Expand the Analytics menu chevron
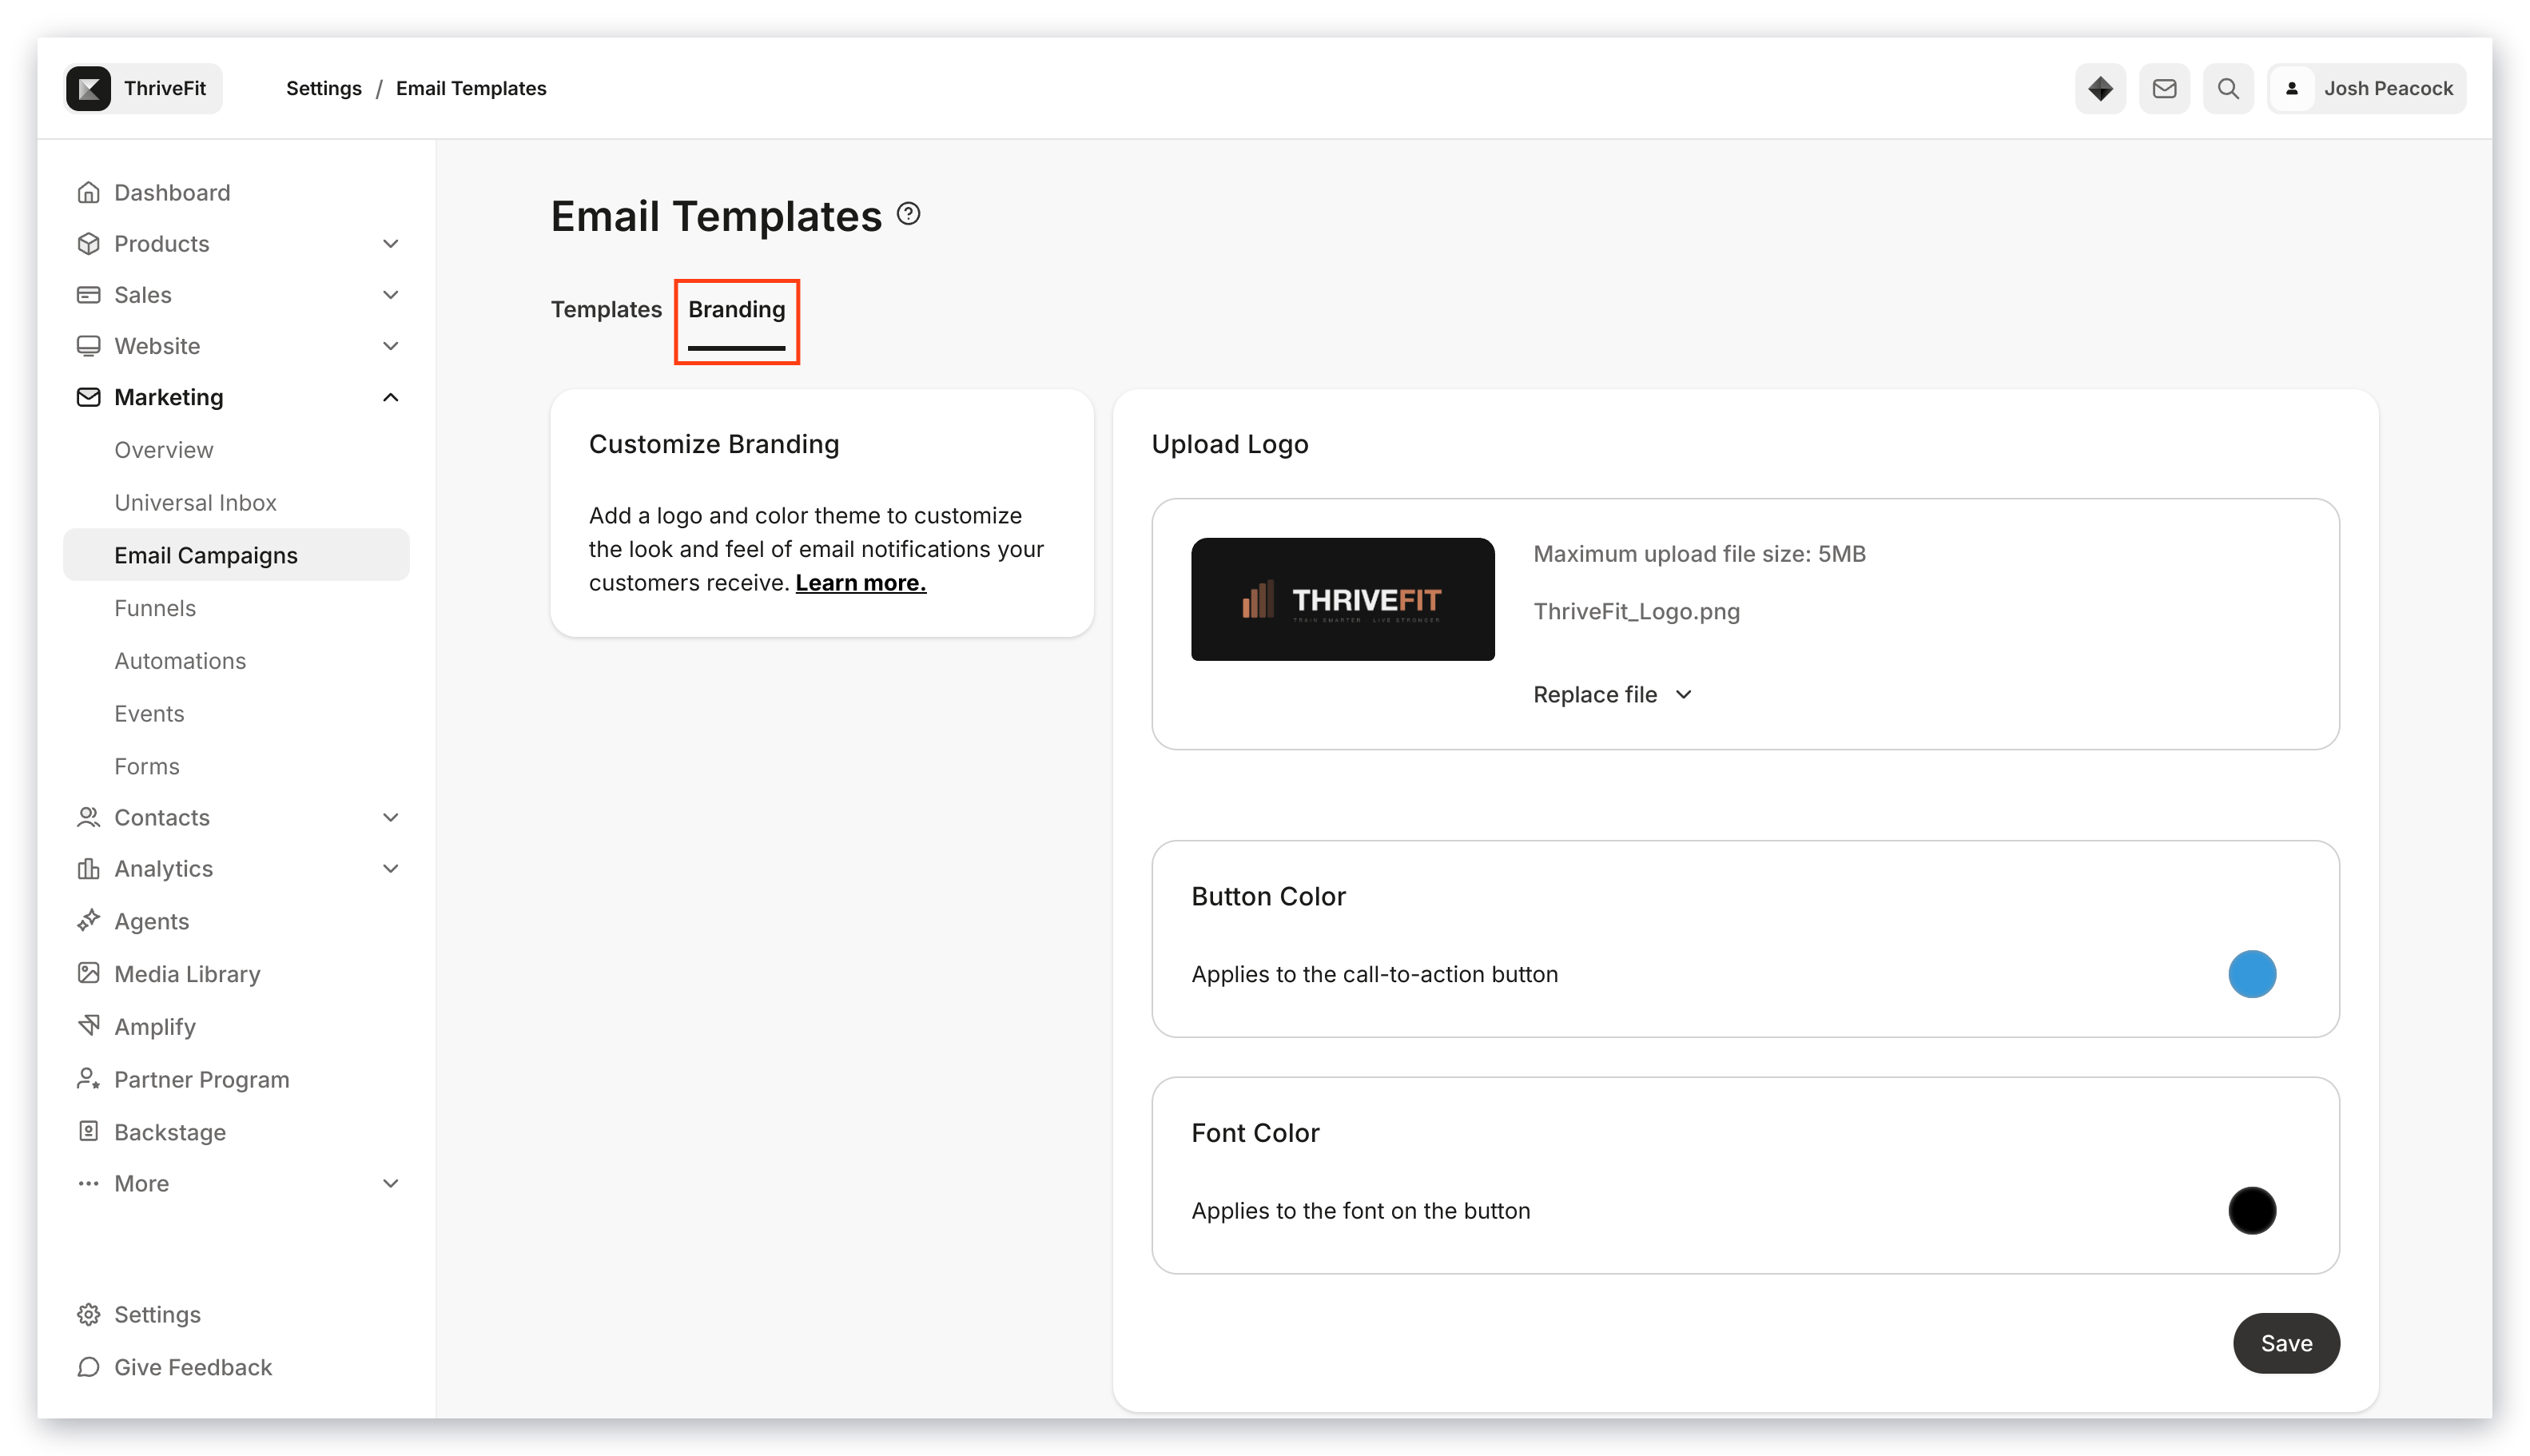The width and height of the screenshot is (2530, 1456). tap(391, 868)
